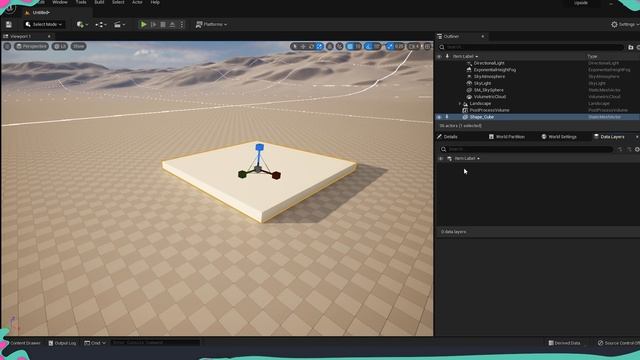The height and width of the screenshot is (360, 640).
Task: Open the Select menu
Action: 118,2
